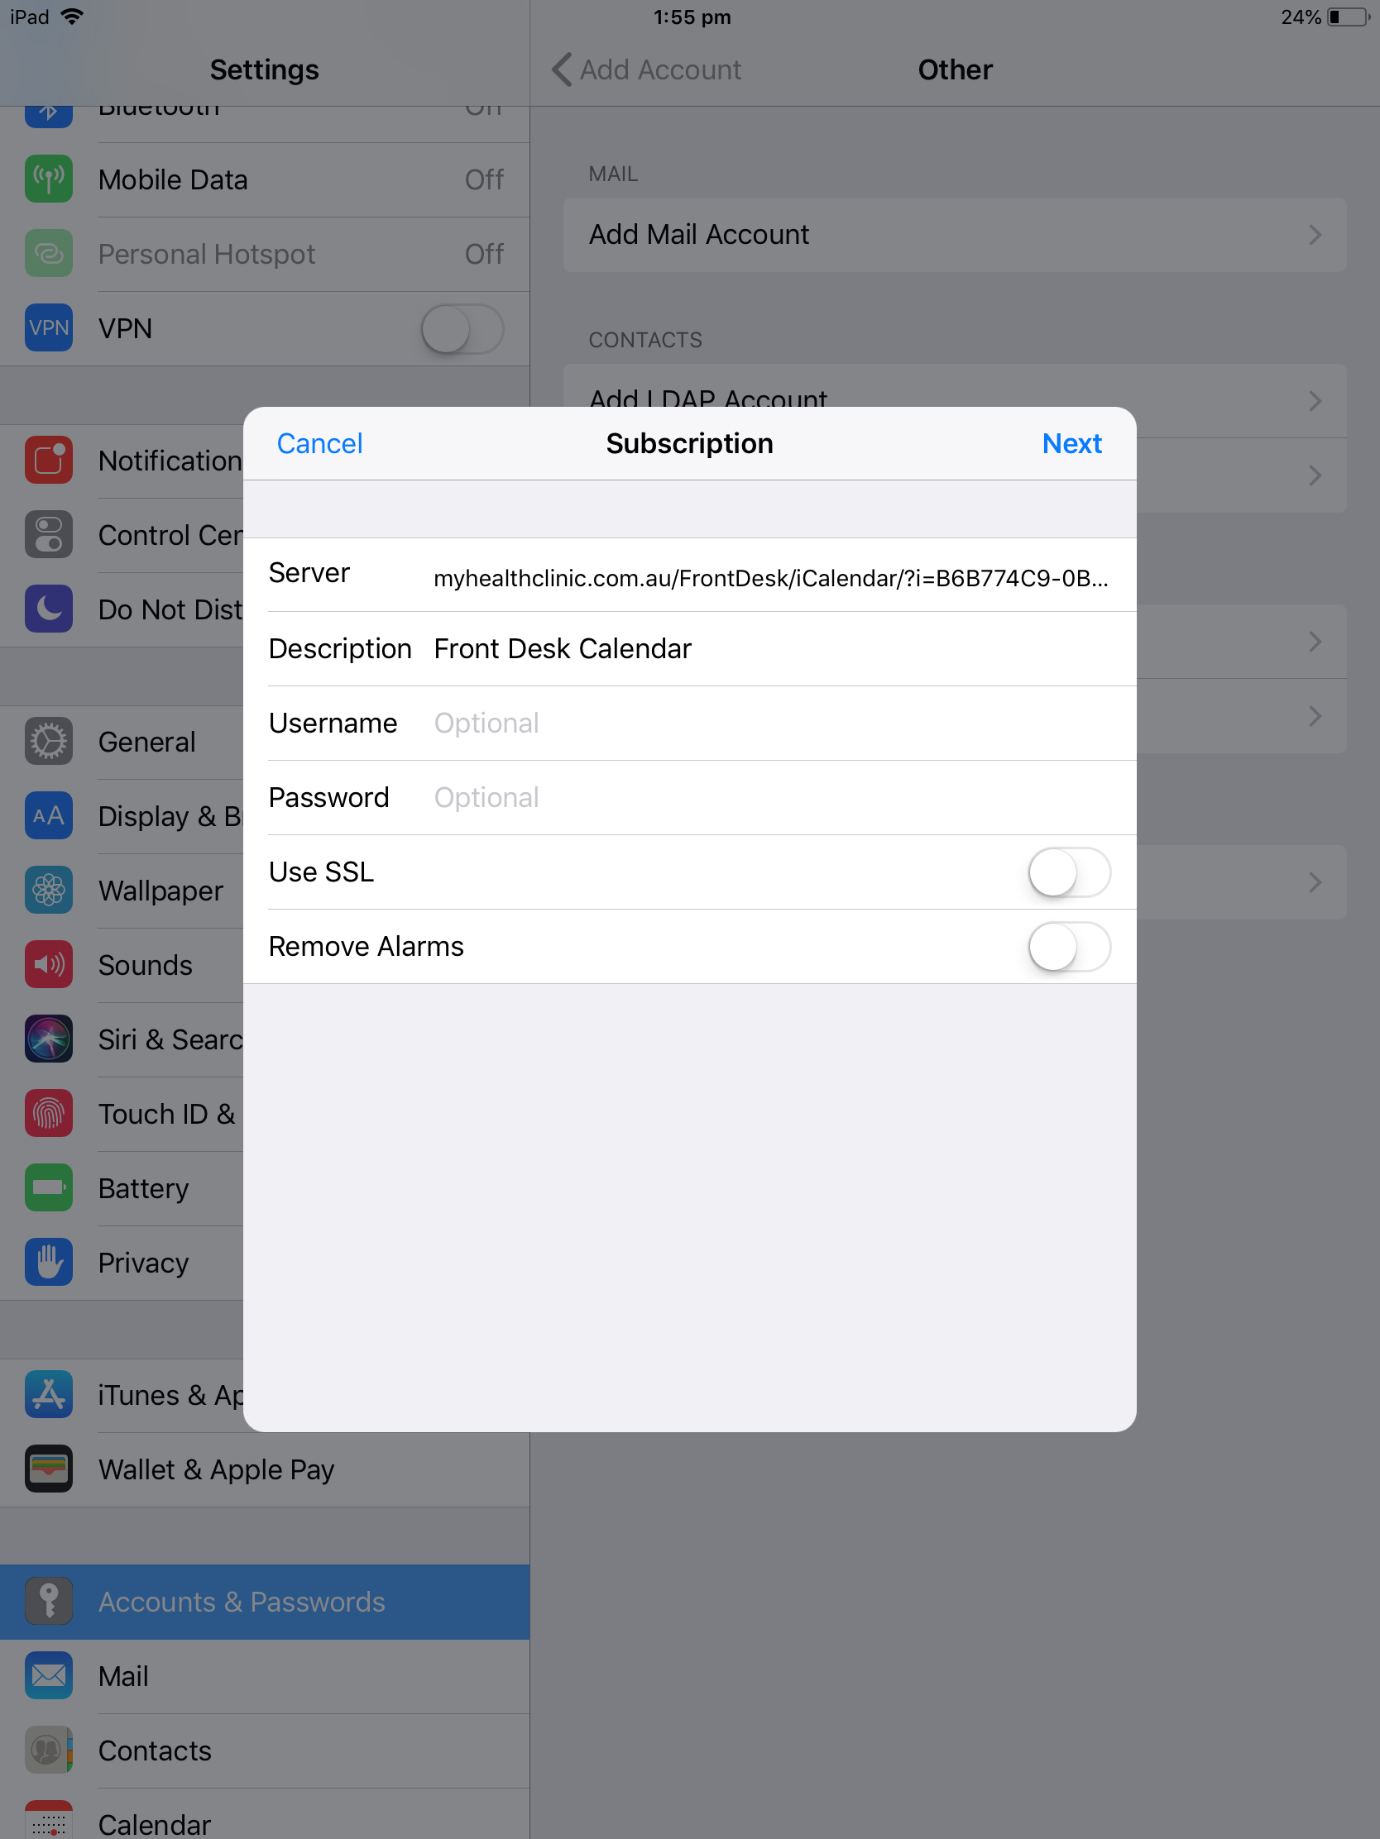Open the Mail envelope icon
The width and height of the screenshot is (1380, 1839).
(48, 1676)
